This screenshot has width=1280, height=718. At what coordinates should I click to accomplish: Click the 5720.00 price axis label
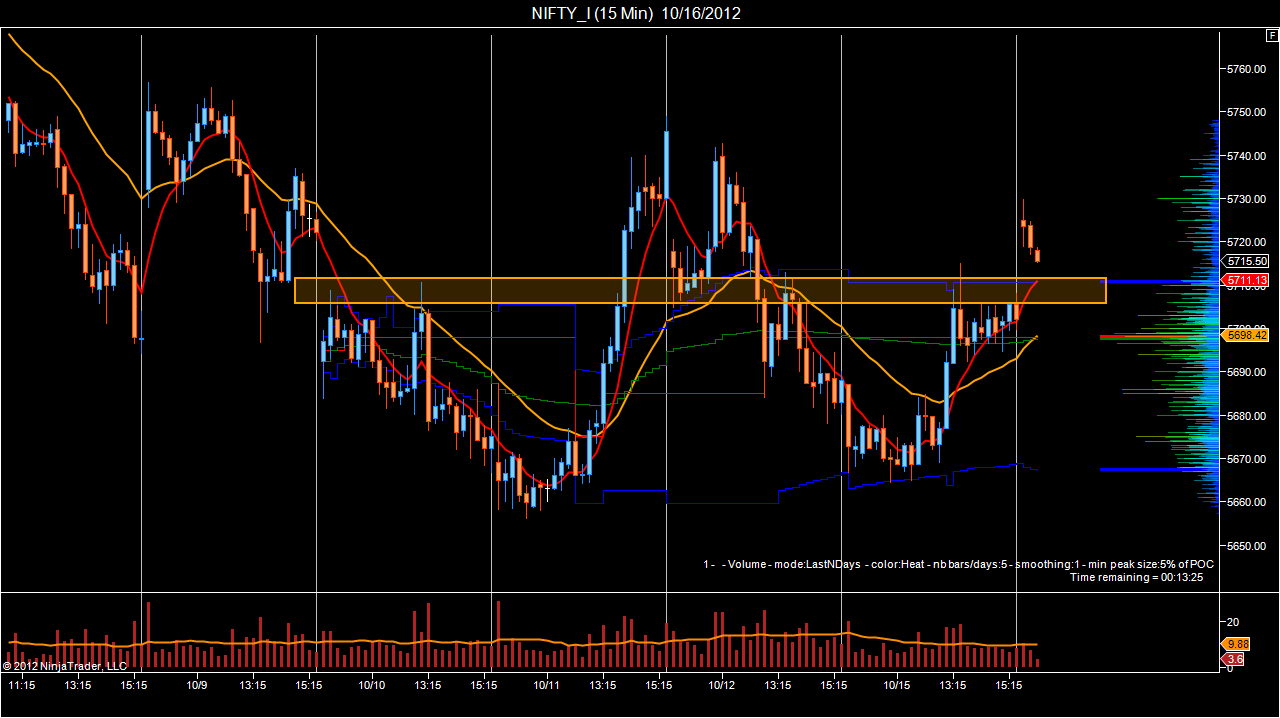click(1246, 242)
